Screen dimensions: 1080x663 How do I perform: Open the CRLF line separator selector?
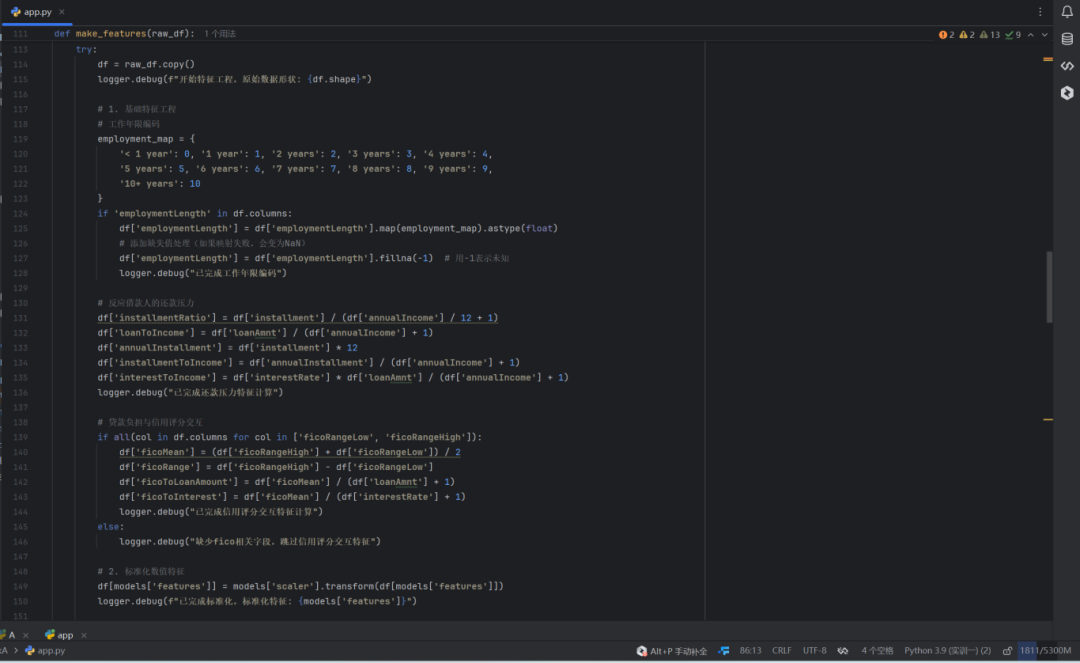pyautogui.click(x=781, y=651)
